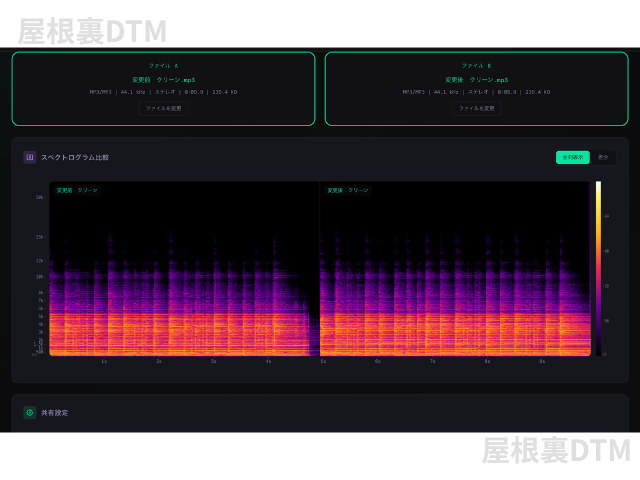Click inside the left 変更前 spectrogram

pyautogui.click(x=184, y=269)
